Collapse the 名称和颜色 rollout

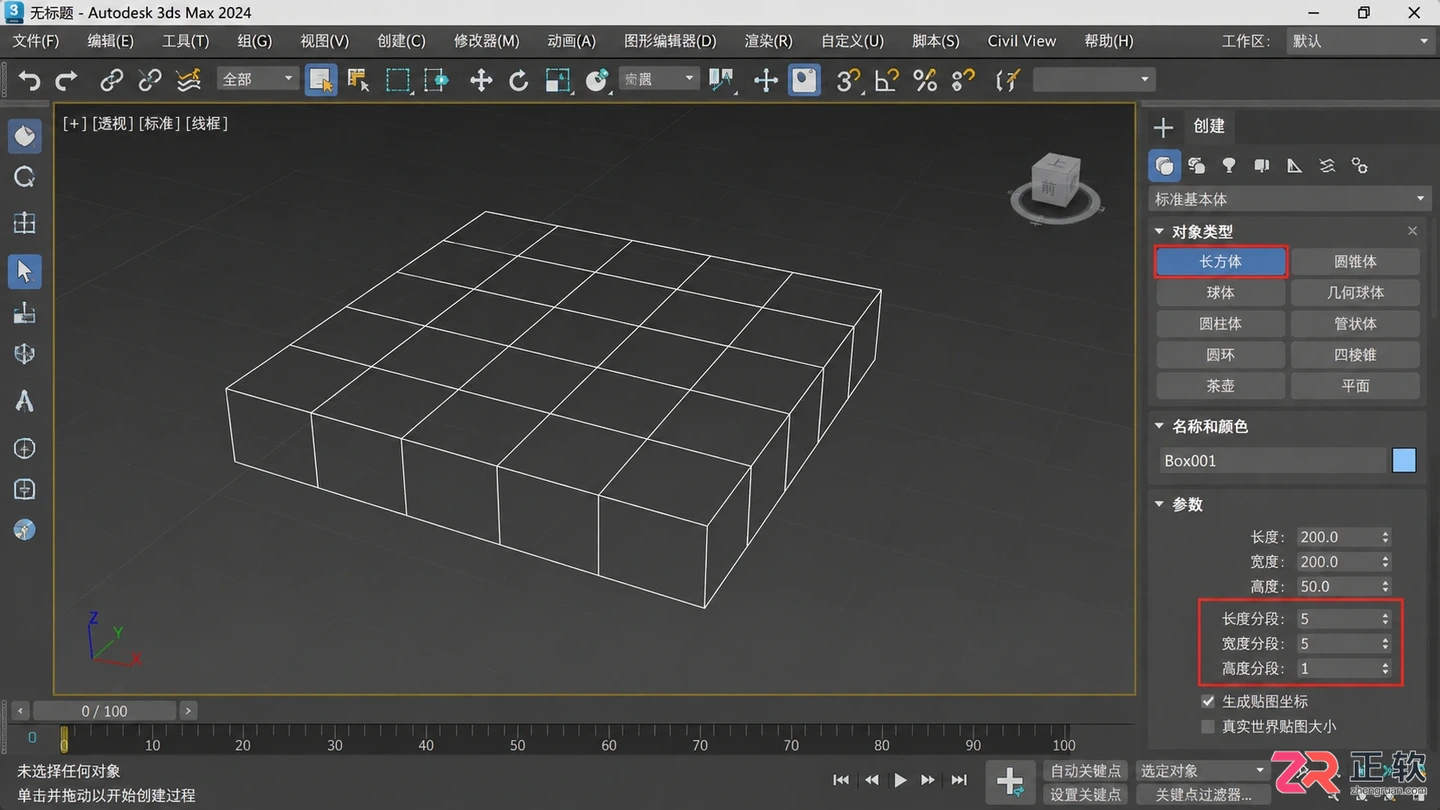tap(1160, 426)
